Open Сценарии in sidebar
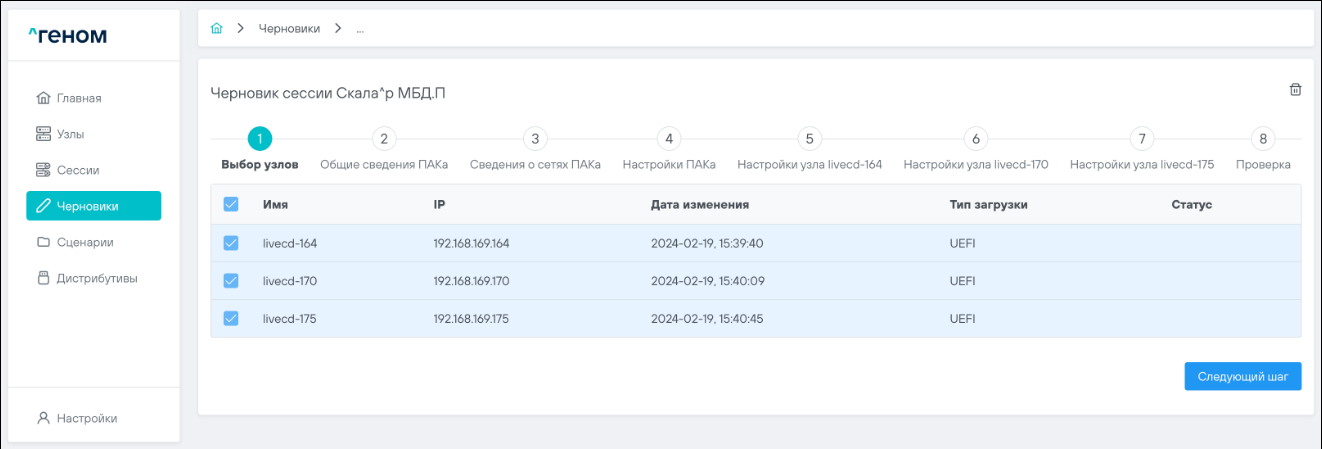Screen dimensions: 1322x449 tap(84, 242)
